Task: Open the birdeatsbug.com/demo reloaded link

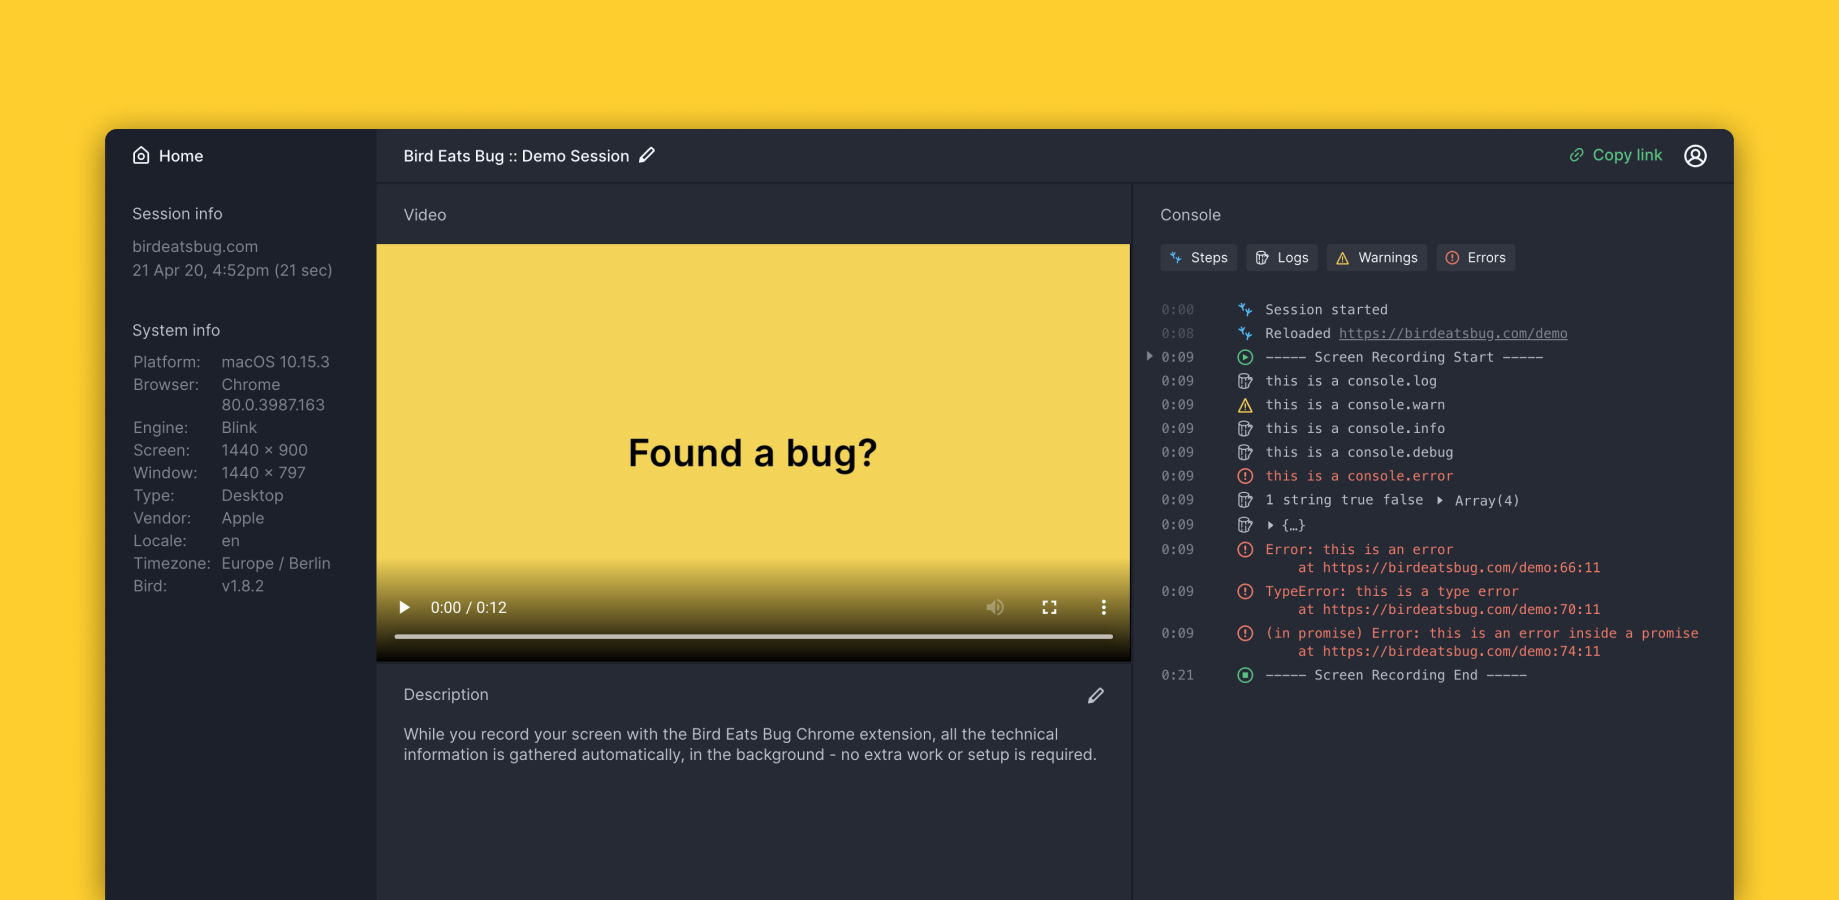Action: point(1453,333)
